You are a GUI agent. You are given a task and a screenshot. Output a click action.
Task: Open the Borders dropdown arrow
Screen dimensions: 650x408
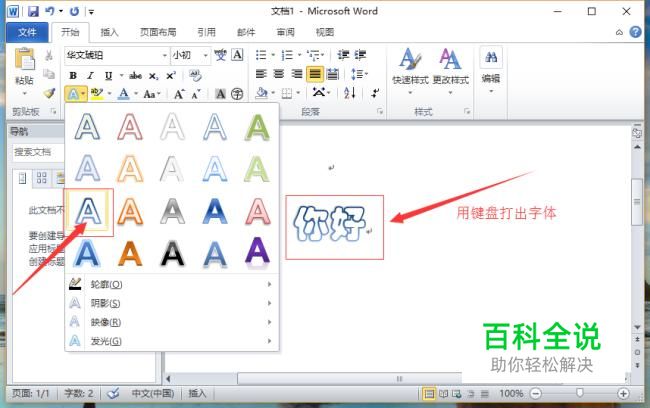(x=298, y=93)
